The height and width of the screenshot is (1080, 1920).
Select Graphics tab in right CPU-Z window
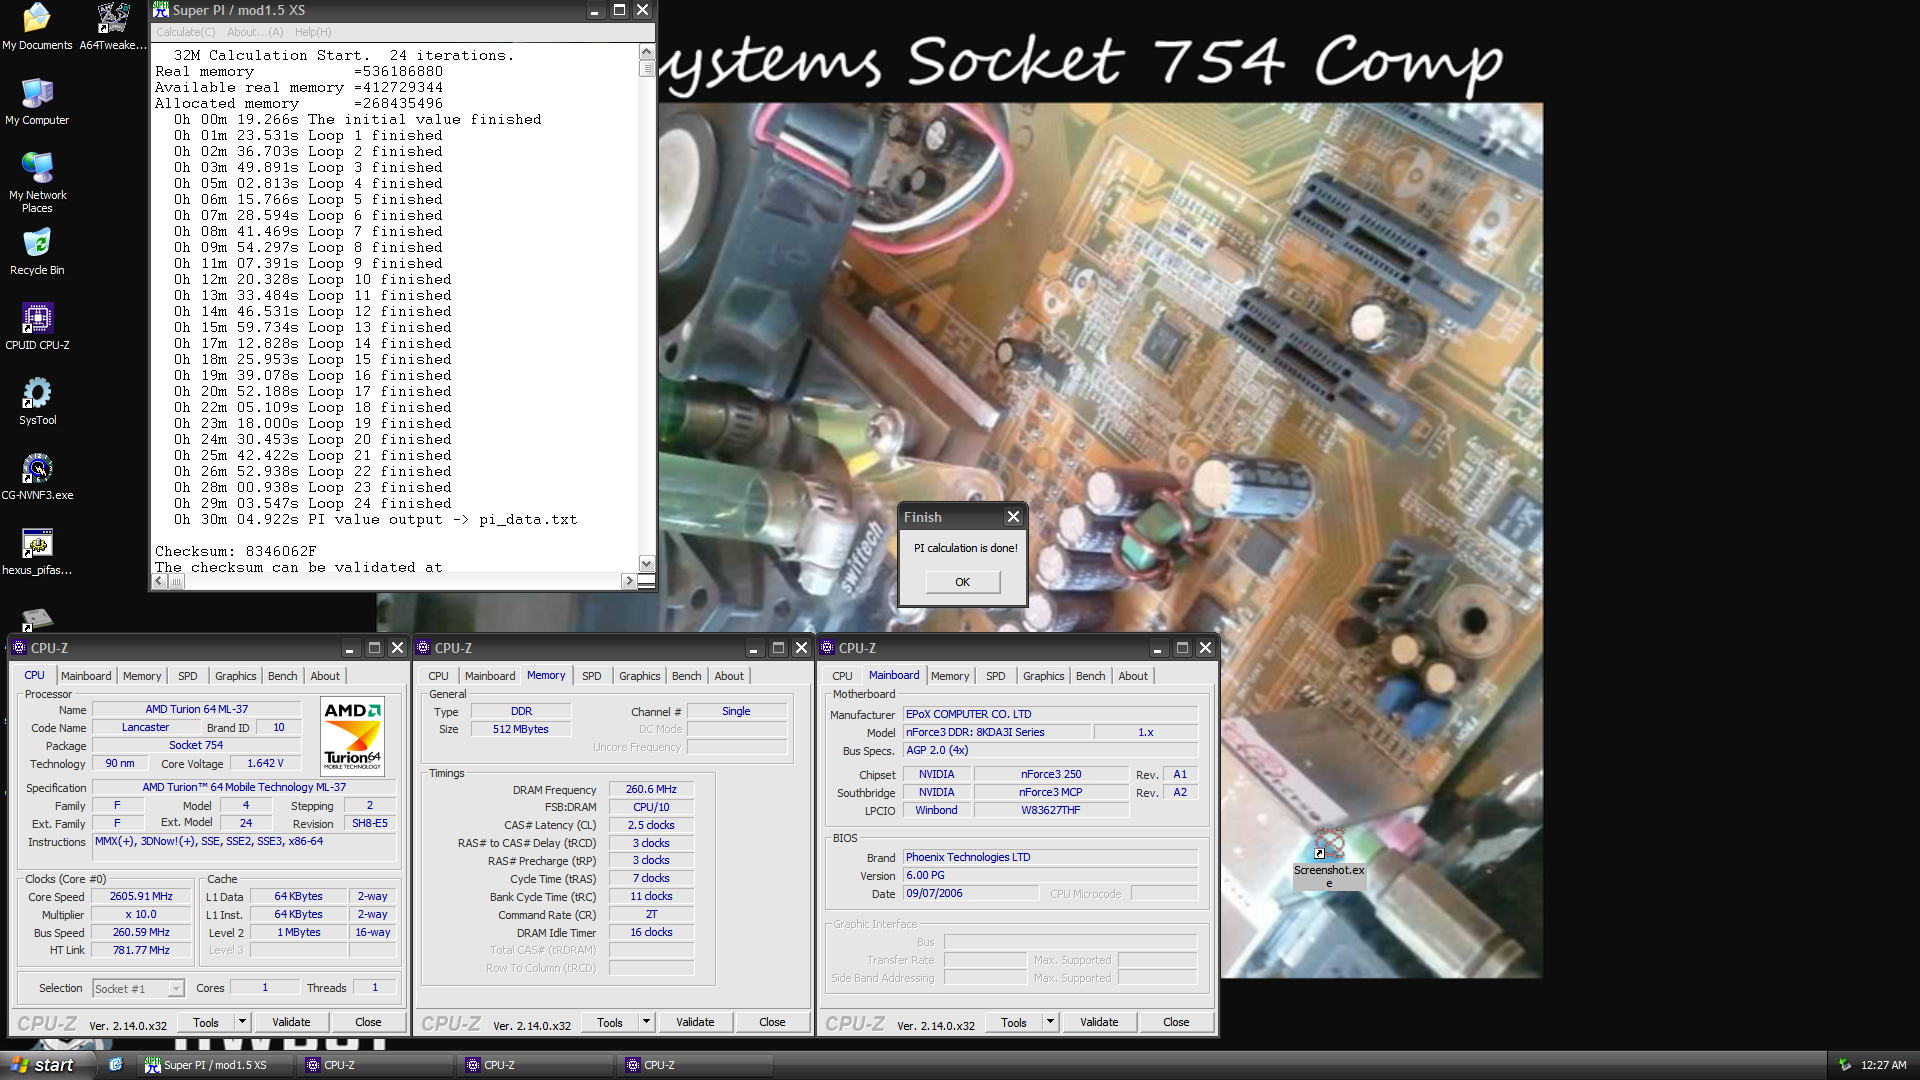pos(1044,676)
